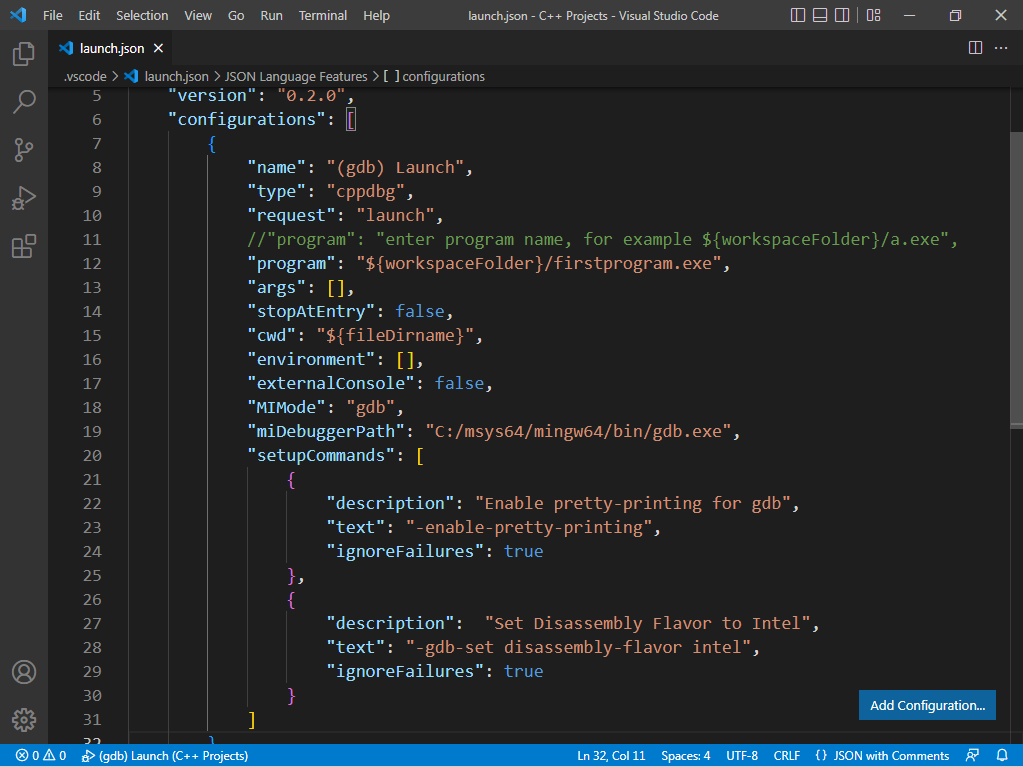Screen dimensions: 1023x767
Task: Open the Terminal menu
Action: [x=322, y=16]
